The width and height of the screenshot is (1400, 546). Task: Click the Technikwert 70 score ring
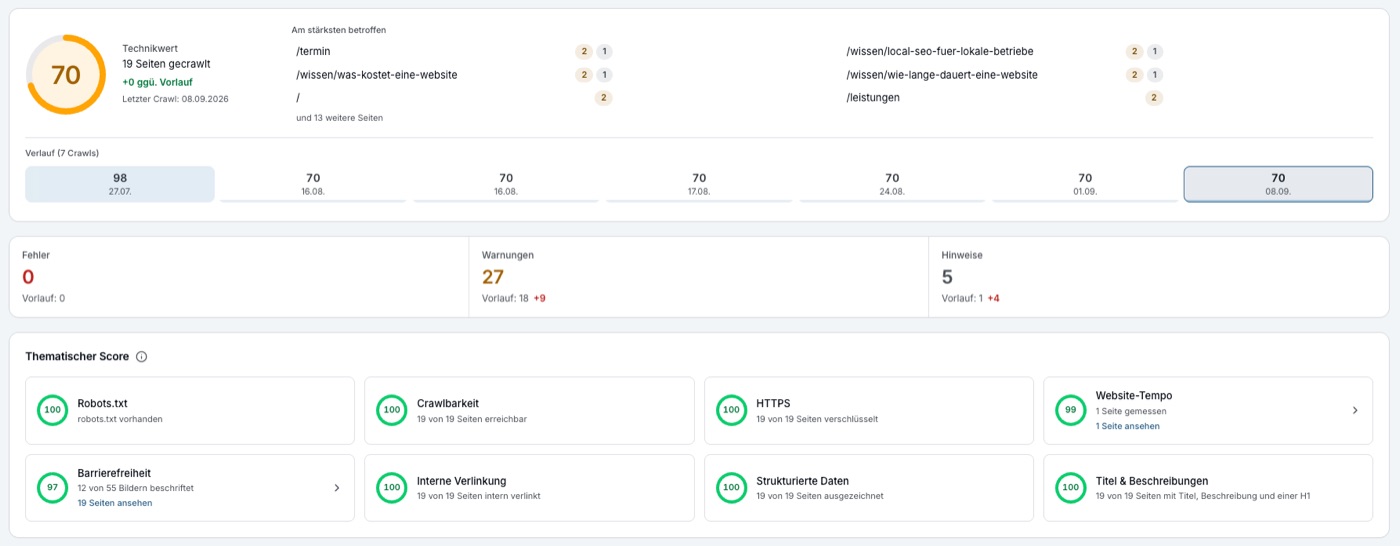point(66,75)
